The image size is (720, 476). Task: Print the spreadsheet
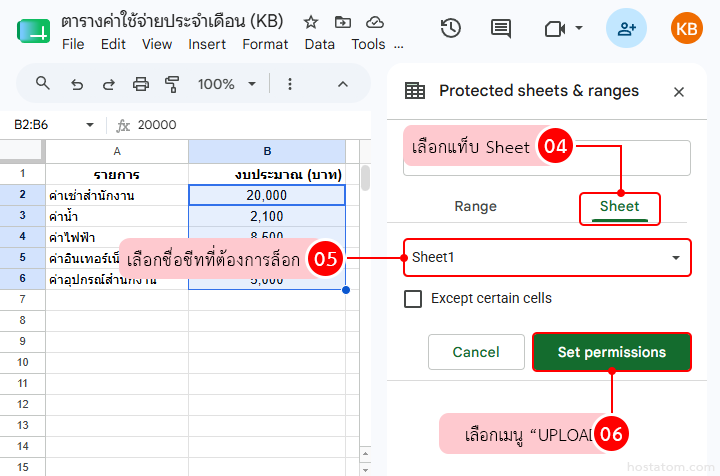(x=141, y=84)
